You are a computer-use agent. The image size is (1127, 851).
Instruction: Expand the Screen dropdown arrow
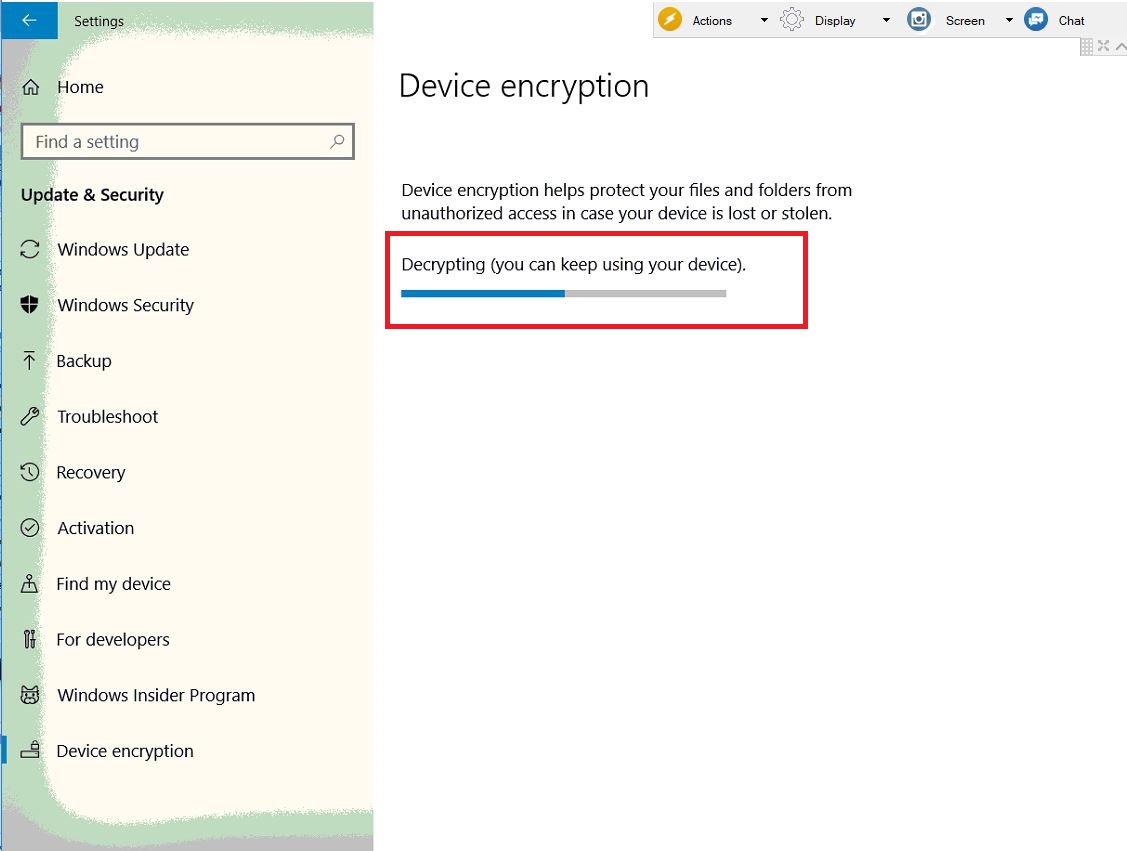pos(1009,20)
